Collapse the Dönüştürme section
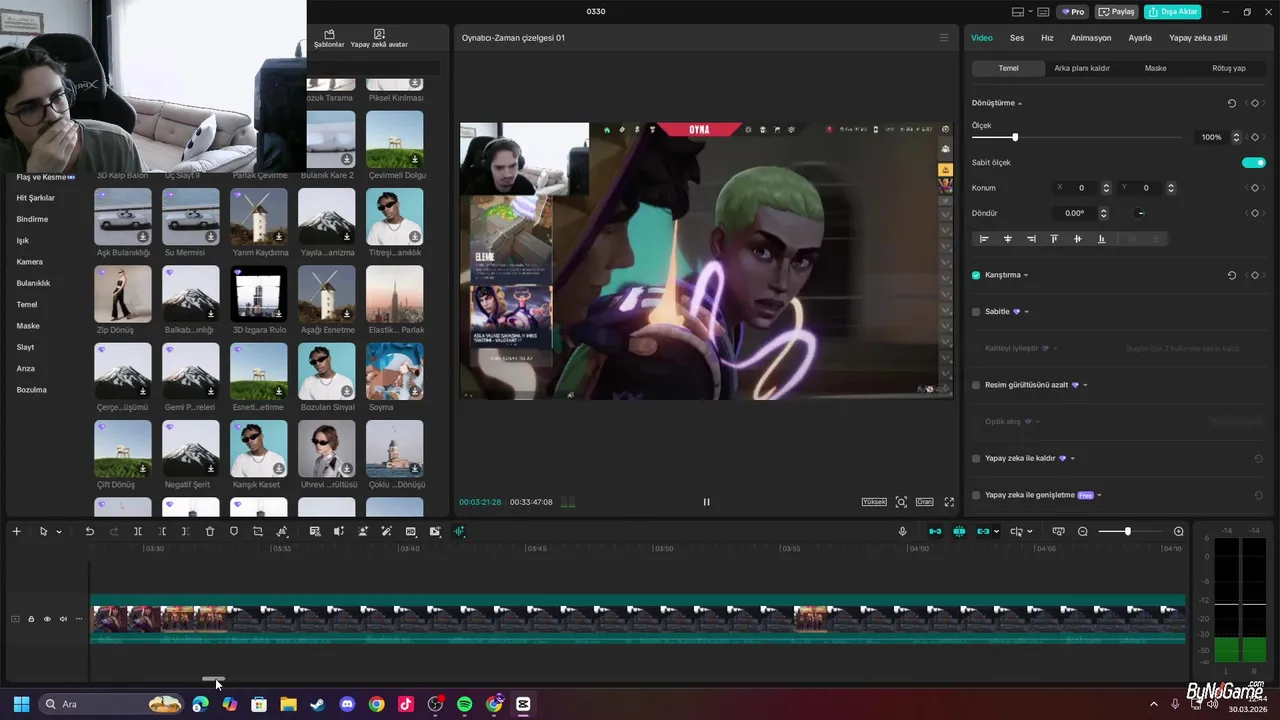Screen dimensions: 1280x720 (1020, 103)
